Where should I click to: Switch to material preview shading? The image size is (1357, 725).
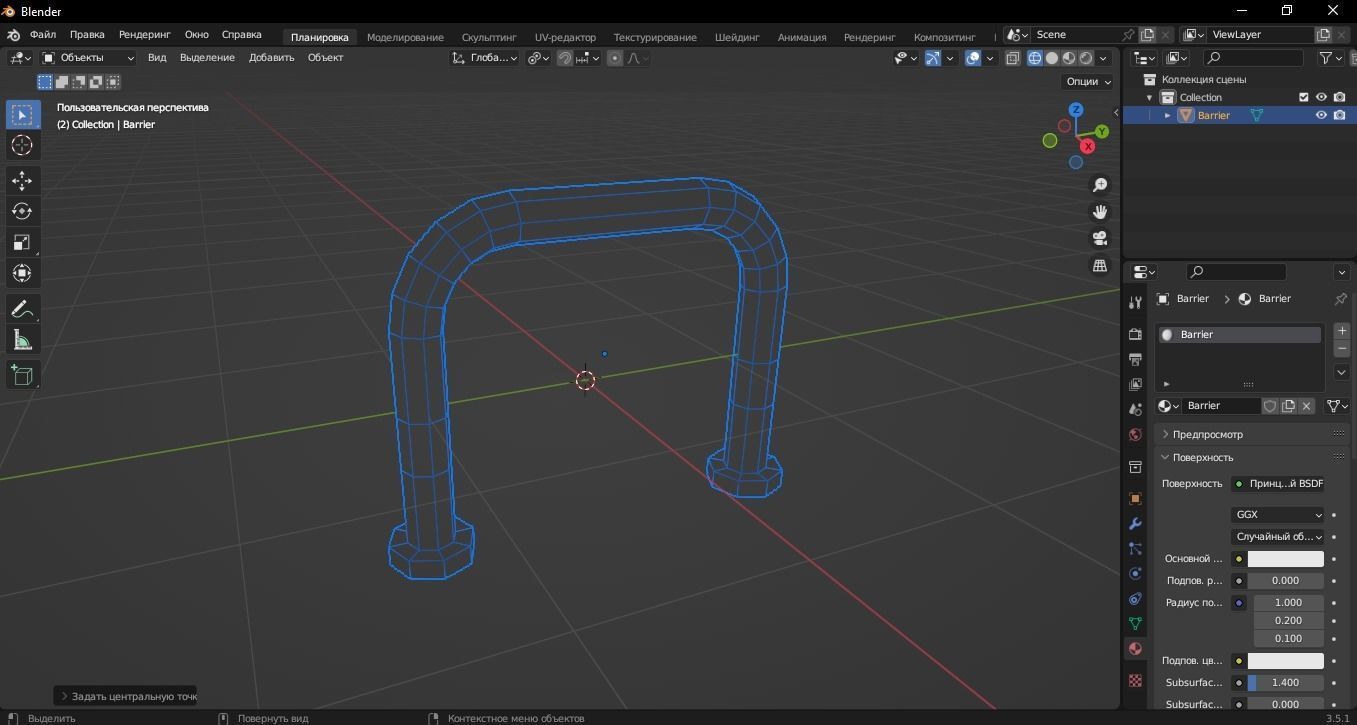coord(1069,58)
